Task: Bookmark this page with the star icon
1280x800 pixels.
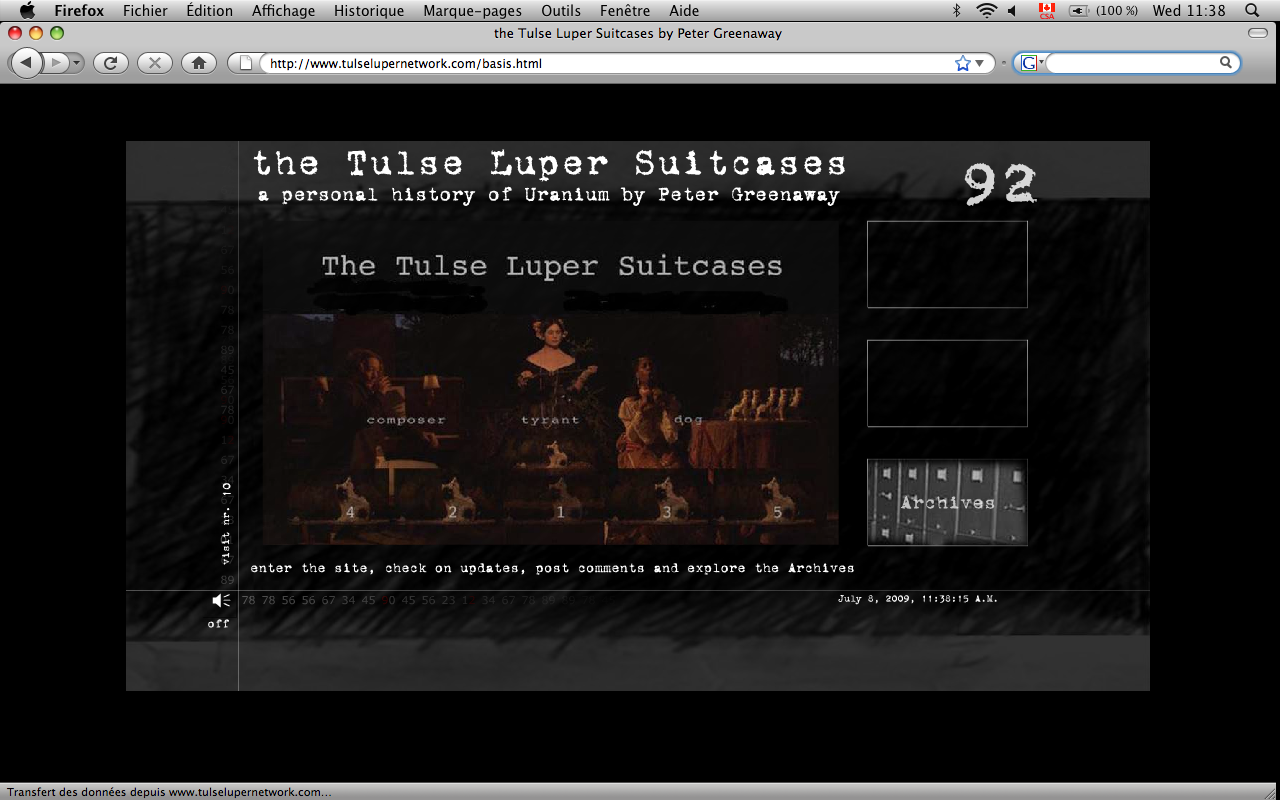Action: (x=962, y=63)
